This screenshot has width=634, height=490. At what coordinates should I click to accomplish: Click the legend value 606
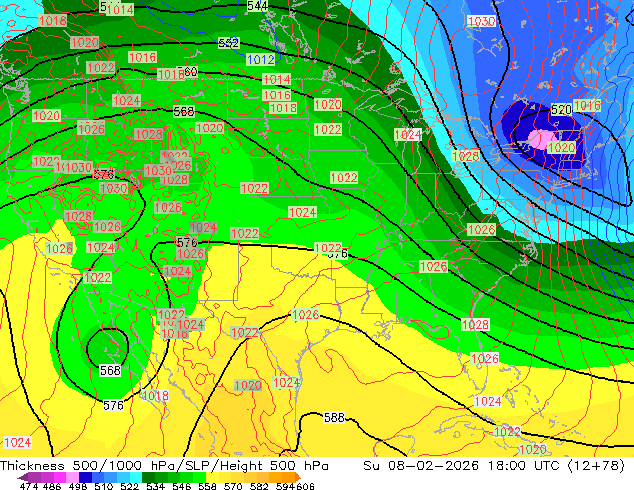point(305,486)
